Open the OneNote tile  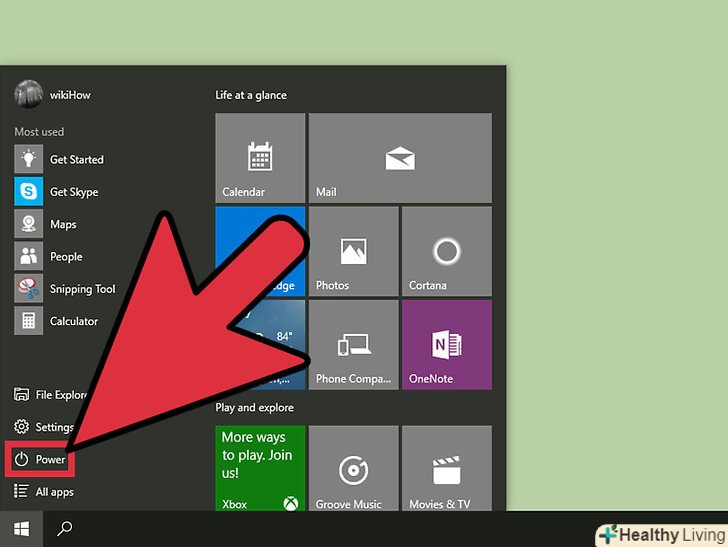coord(447,345)
